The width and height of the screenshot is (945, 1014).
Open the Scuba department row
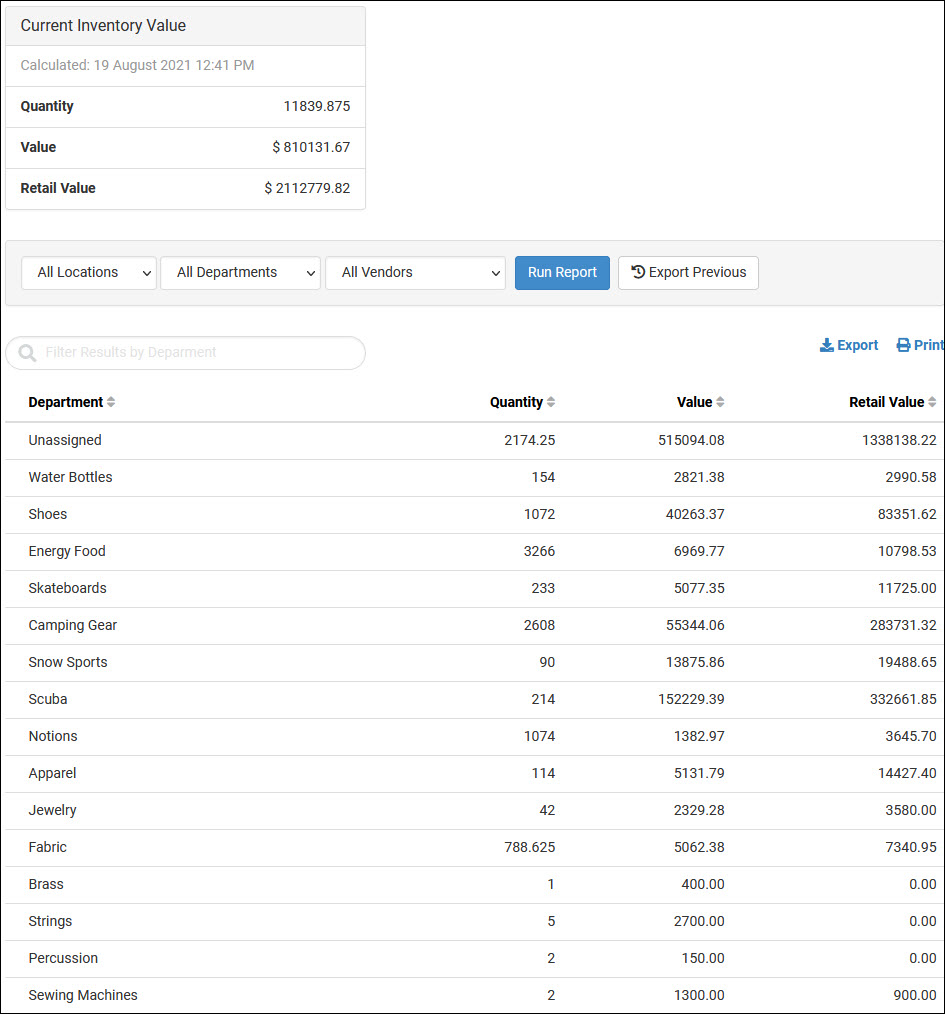(x=48, y=699)
